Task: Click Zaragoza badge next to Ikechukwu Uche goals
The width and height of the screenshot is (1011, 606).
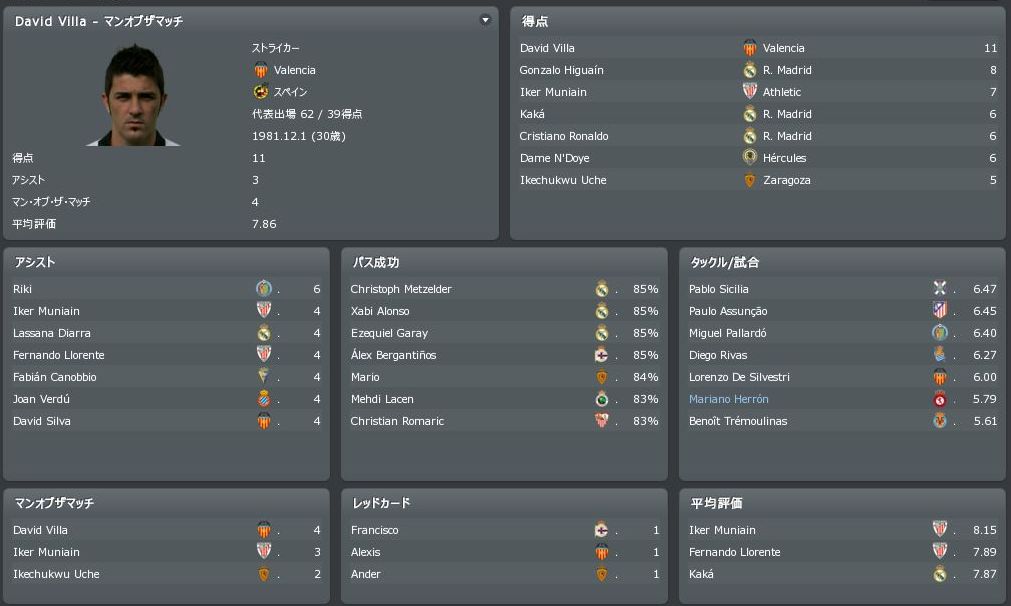Action: 749,180
